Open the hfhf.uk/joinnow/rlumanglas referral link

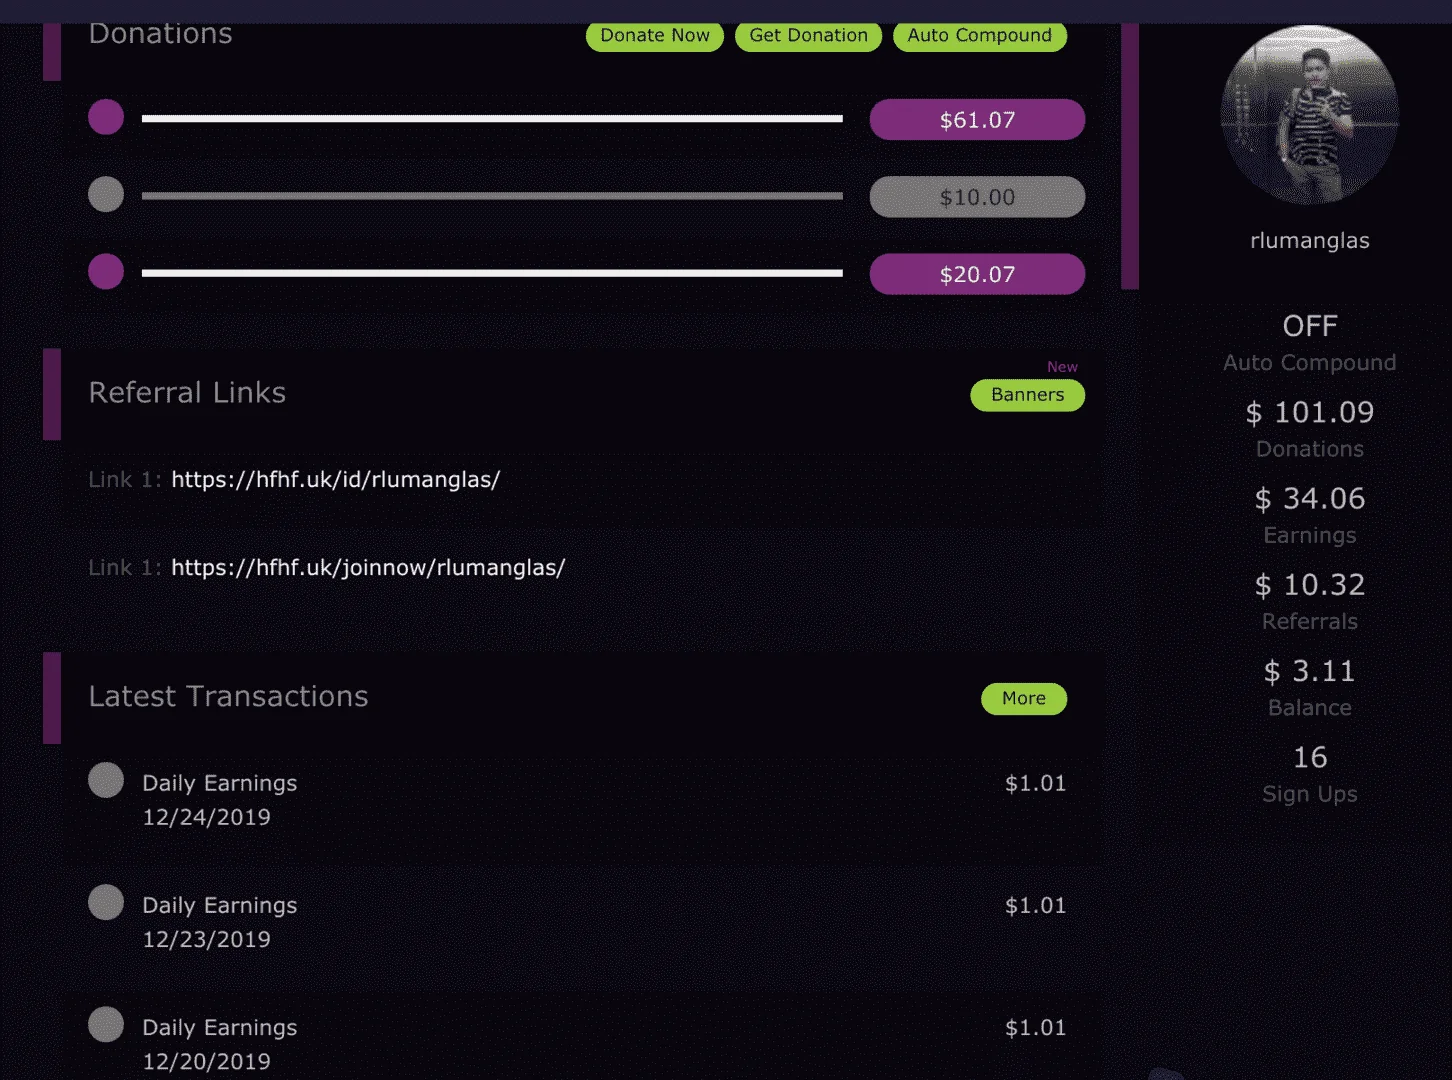pyautogui.click(x=368, y=568)
